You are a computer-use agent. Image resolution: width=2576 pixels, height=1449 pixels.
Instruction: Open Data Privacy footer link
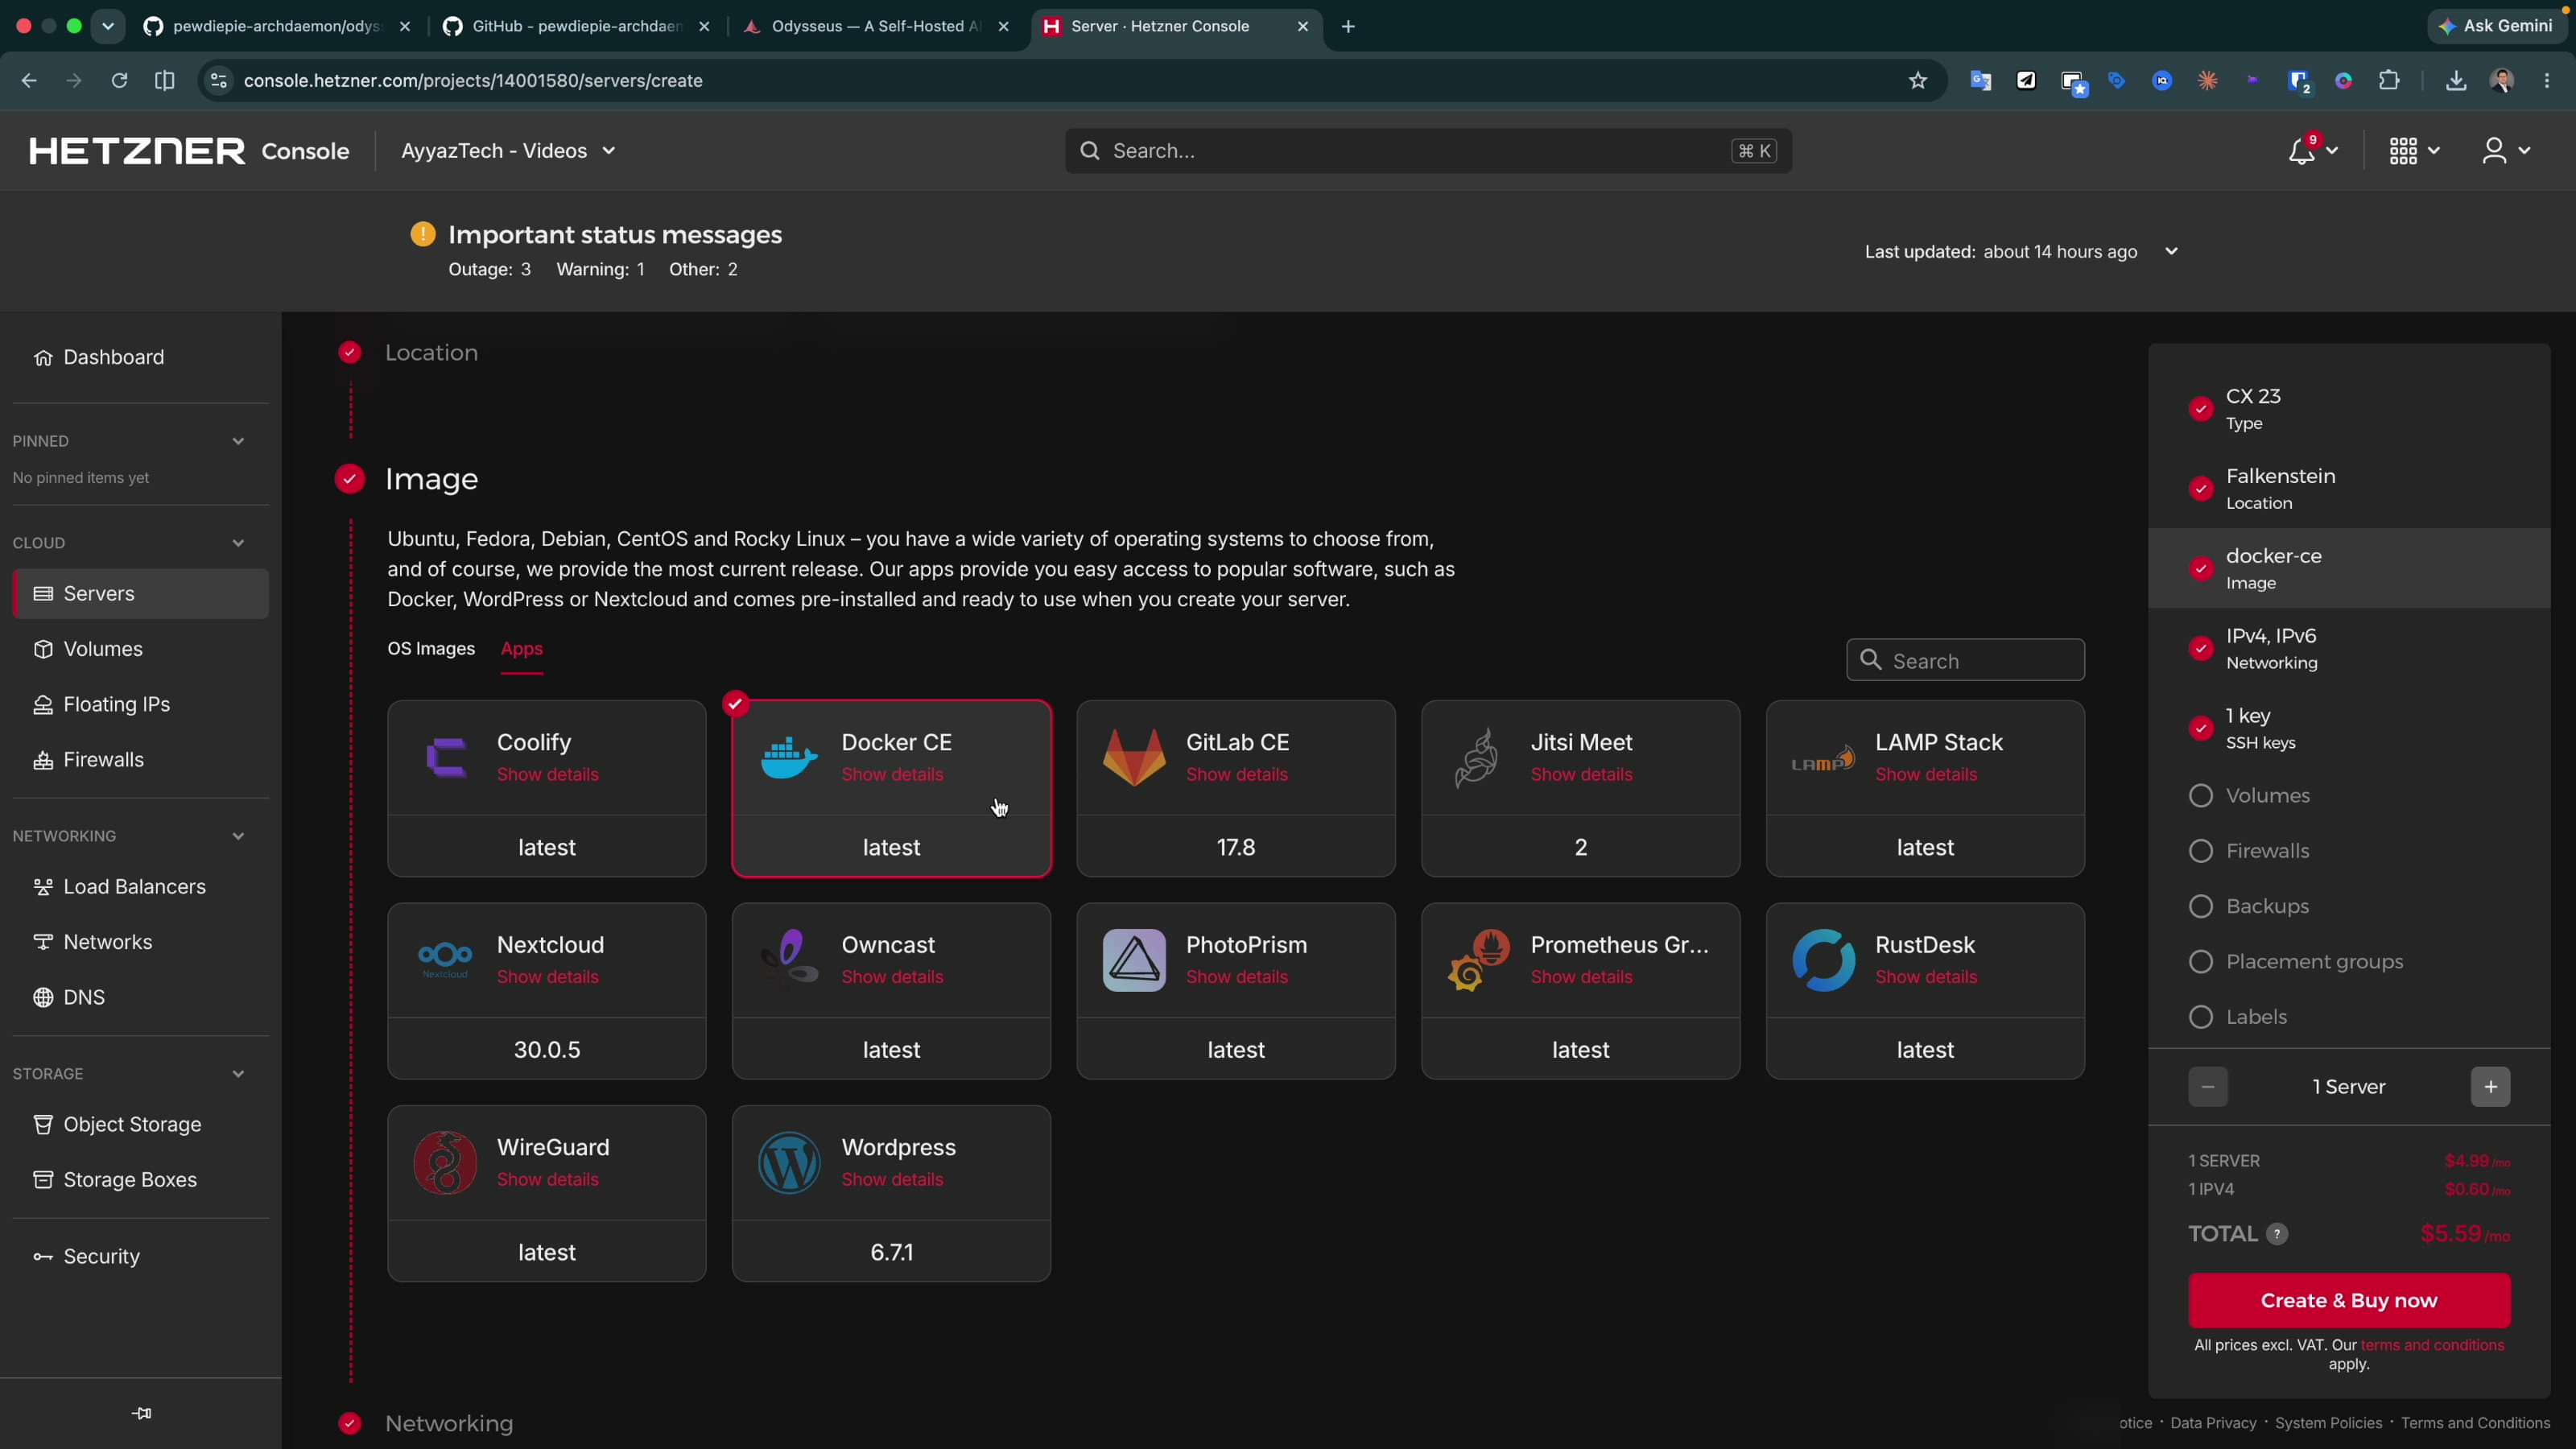tap(2213, 1423)
